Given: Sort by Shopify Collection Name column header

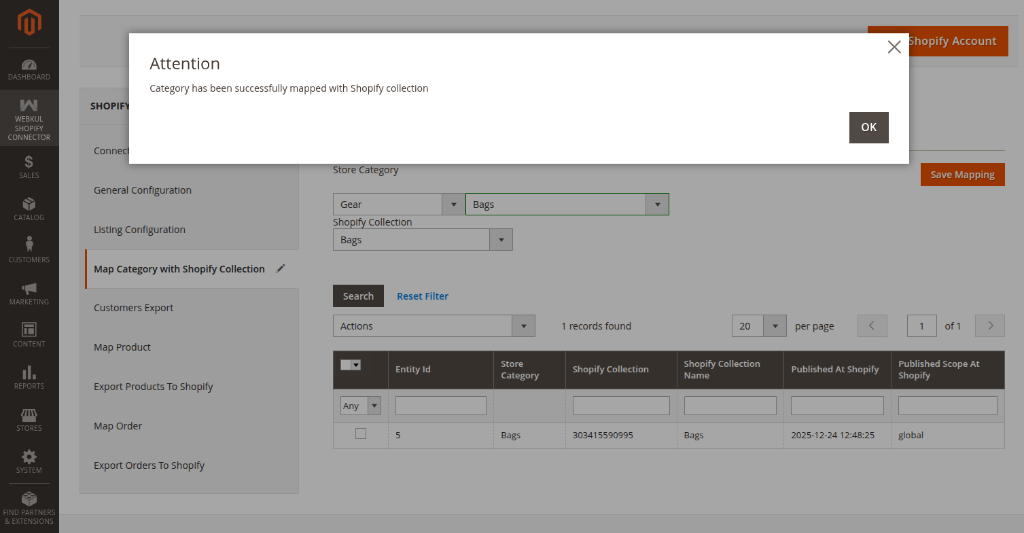Looking at the screenshot, I should 730,370.
